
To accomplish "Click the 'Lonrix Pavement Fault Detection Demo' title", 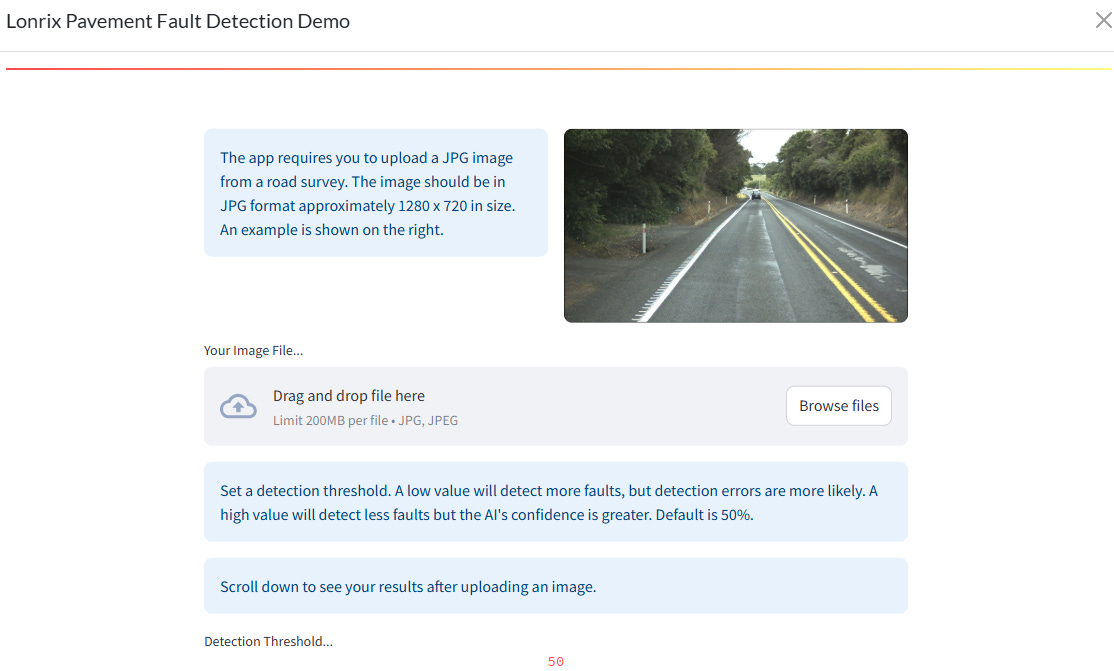I will (178, 21).
